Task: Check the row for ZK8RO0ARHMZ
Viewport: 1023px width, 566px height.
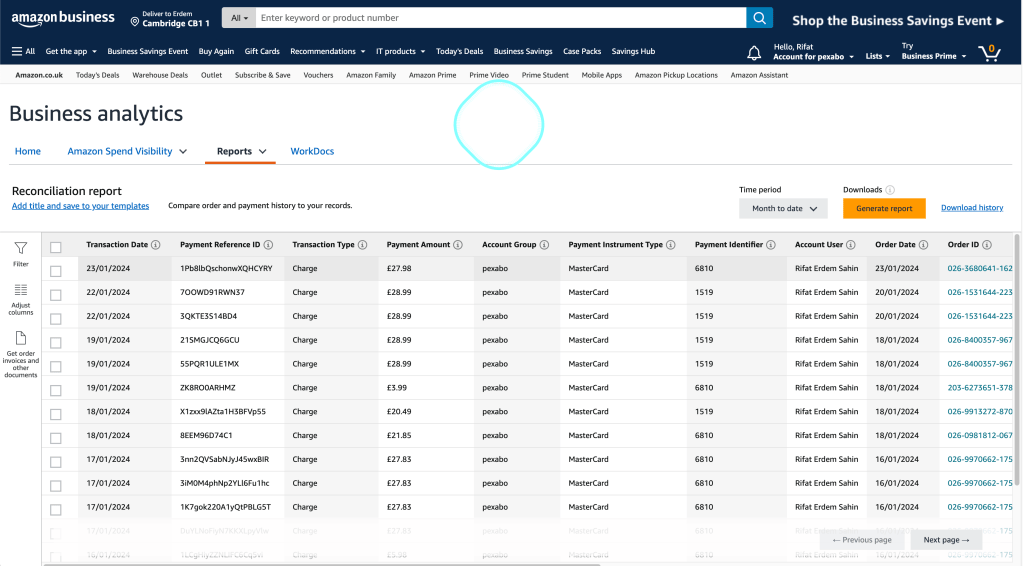Action: pyautogui.click(x=55, y=390)
